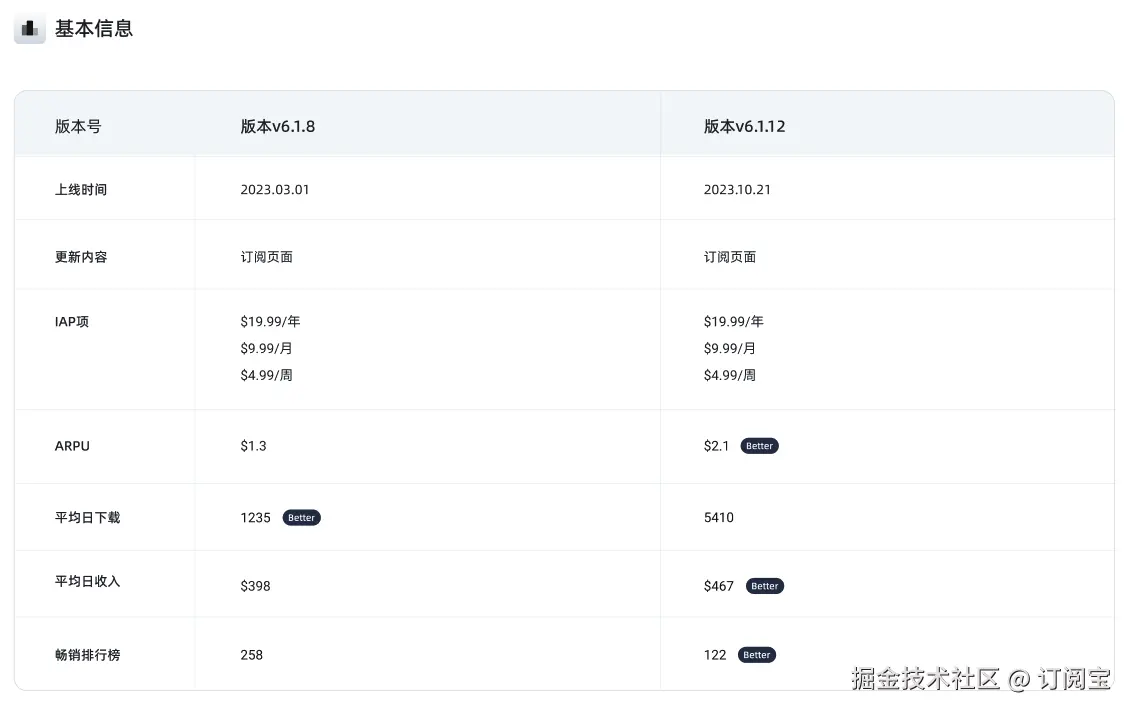
Task: Click the Better badge beside 1235 downloads
Action: (x=301, y=517)
